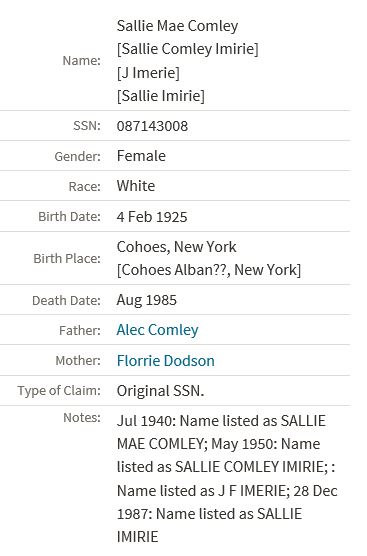This screenshot has height=556, width=367.
Task: Click the Notes field label
Action: coord(82,418)
